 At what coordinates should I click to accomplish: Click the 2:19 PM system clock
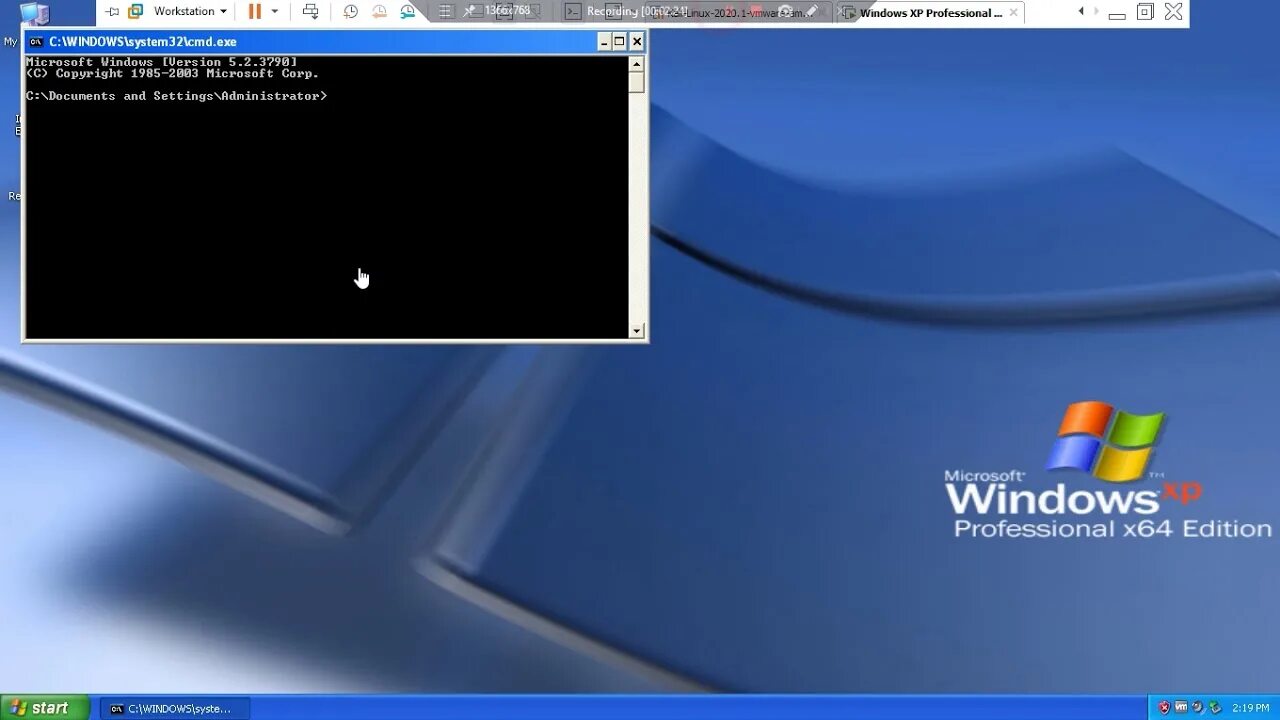coord(1251,708)
